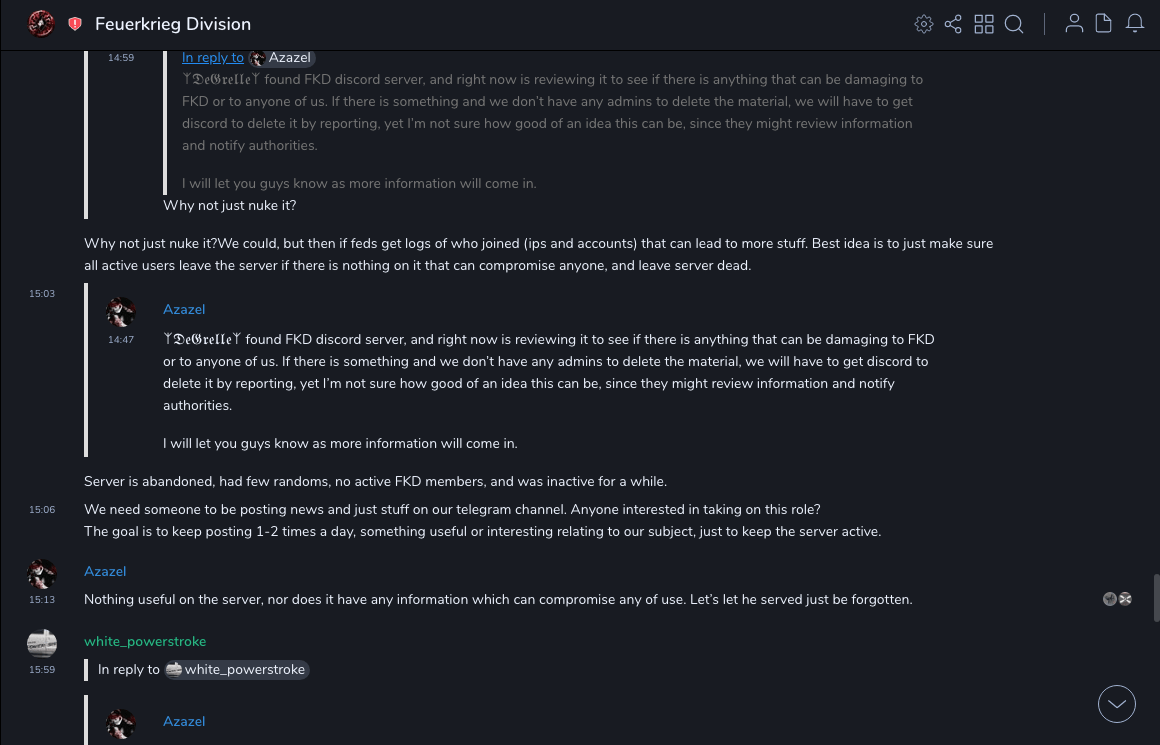
Task: Click the vertical scrollbar handle on the right edge
Action: coord(1156,598)
